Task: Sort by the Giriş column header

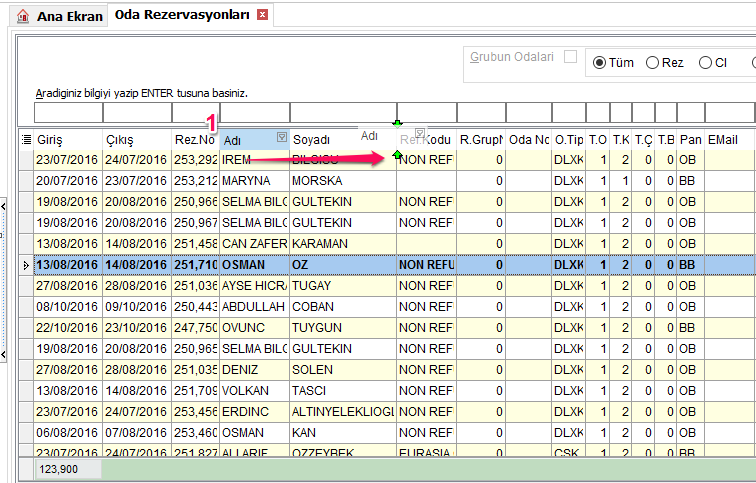Action: pyautogui.click(x=68, y=140)
